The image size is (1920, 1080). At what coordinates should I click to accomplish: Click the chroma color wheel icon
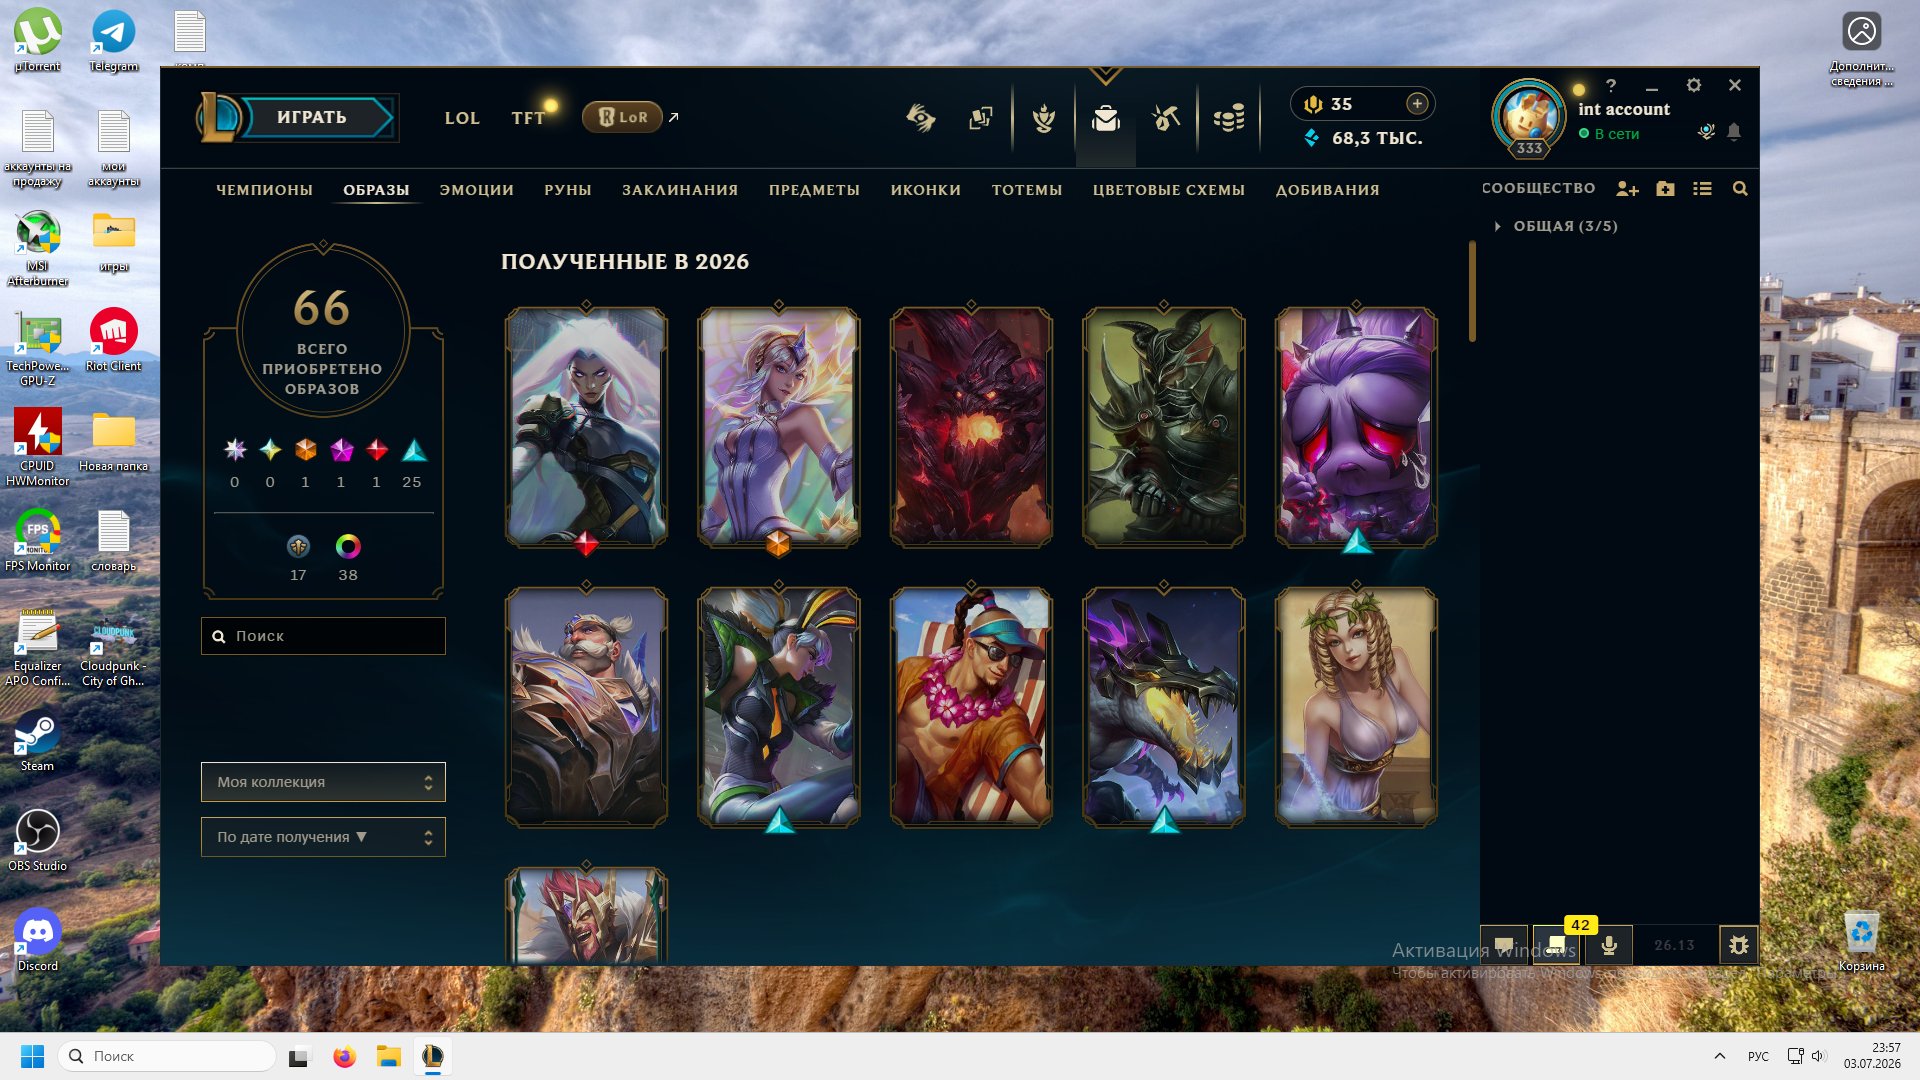pyautogui.click(x=348, y=546)
